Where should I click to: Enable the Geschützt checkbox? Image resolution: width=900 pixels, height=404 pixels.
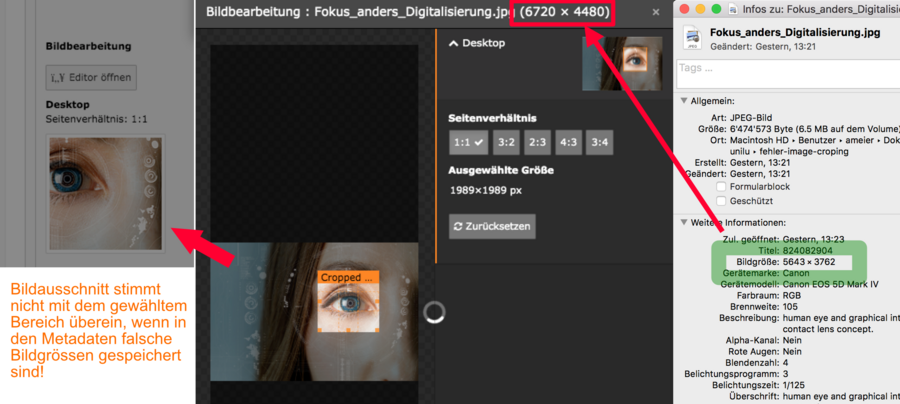721,201
